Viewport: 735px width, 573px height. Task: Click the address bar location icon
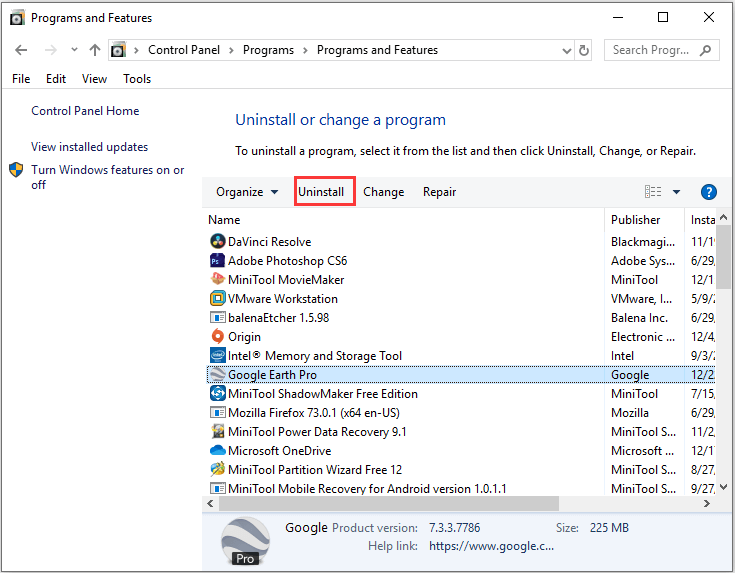[x=118, y=50]
